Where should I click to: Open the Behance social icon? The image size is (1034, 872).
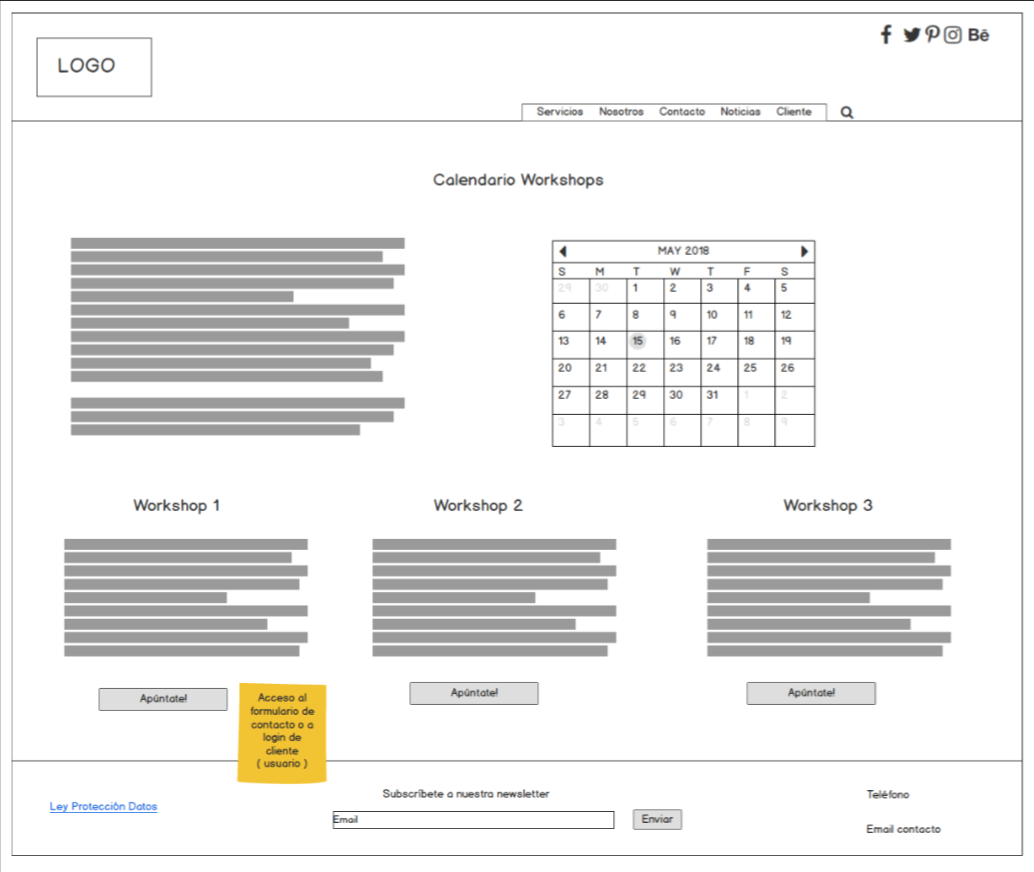[x=979, y=35]
